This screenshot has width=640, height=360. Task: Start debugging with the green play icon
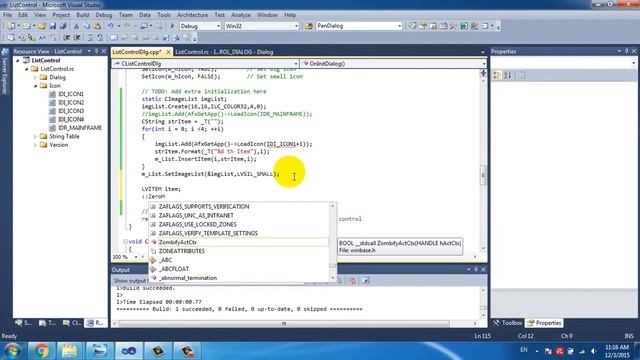click(x=172, y=26)
